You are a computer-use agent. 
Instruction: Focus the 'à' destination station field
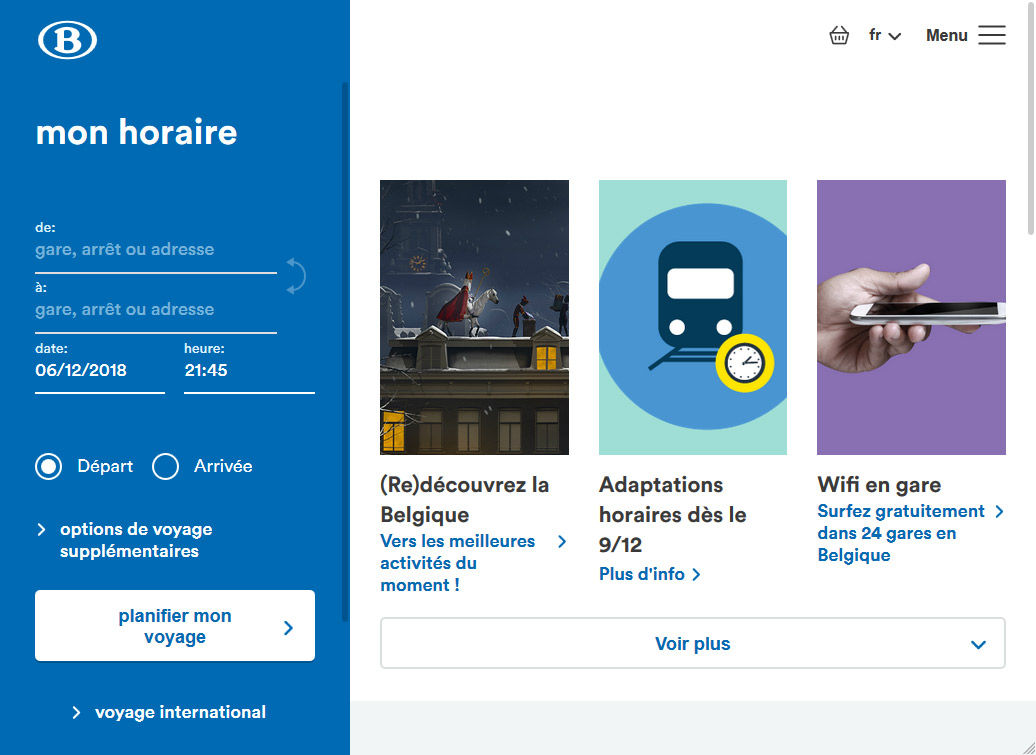click(156, 310)
